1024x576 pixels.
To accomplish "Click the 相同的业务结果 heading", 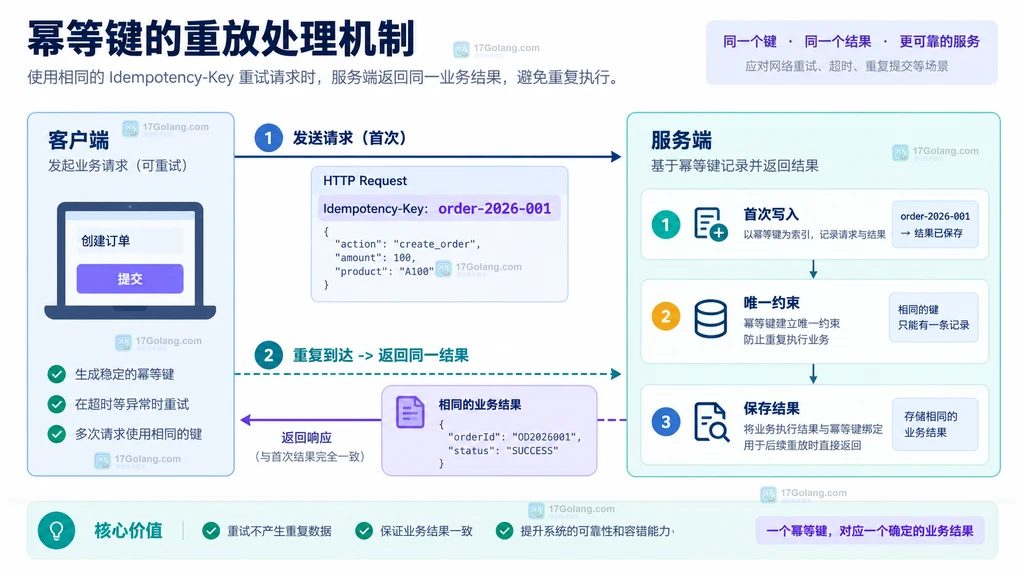I will point(480,405).
